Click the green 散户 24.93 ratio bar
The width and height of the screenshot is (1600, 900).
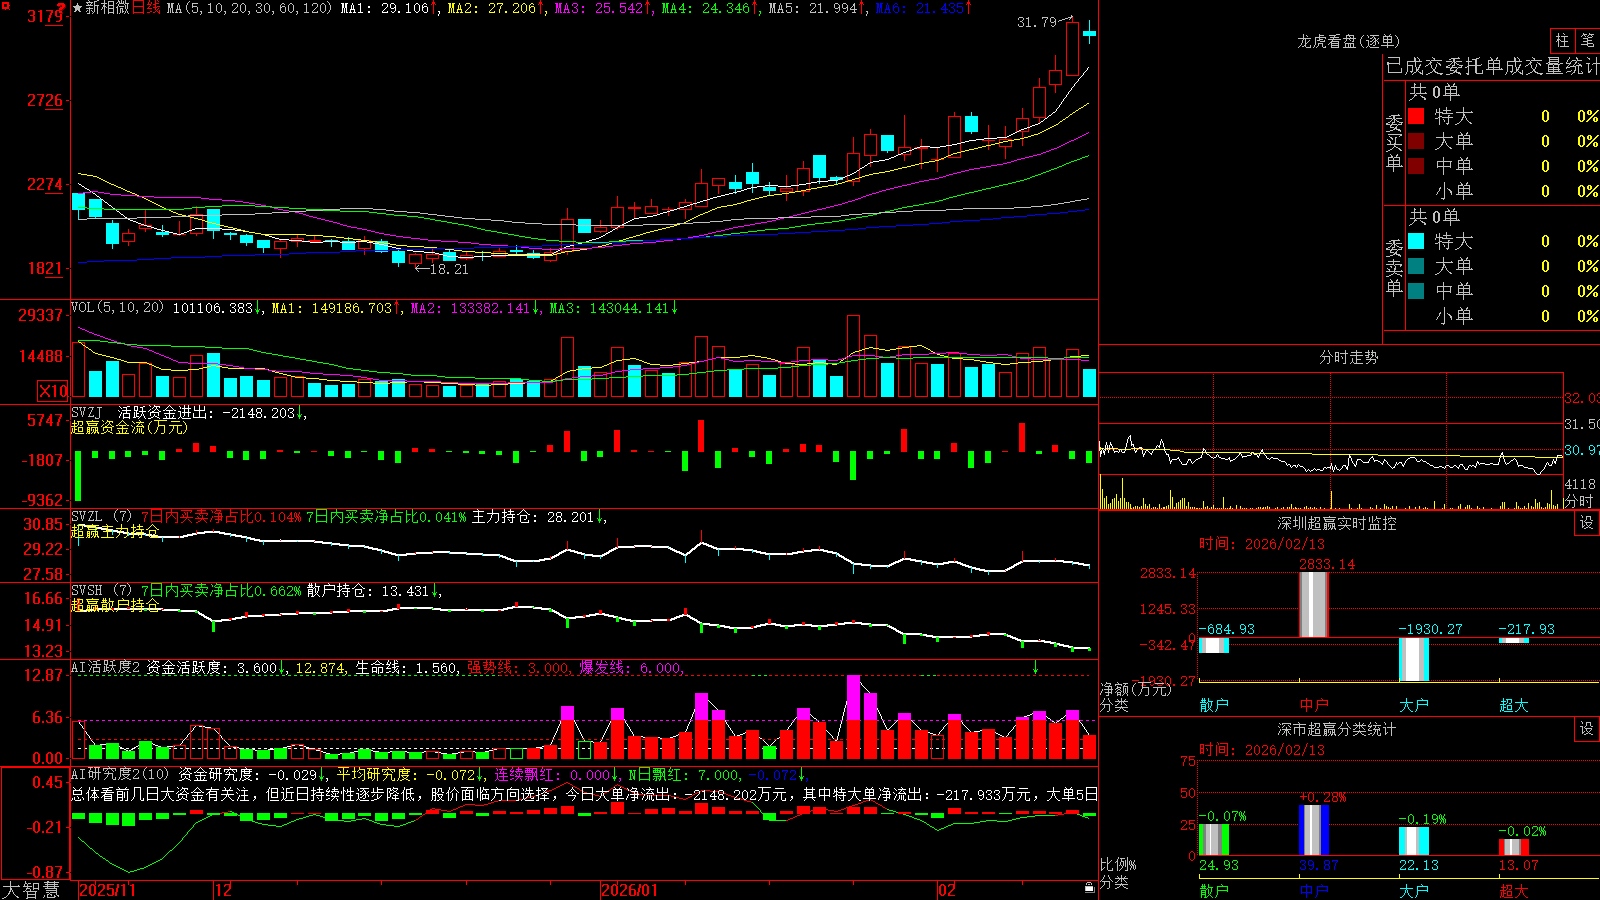[x=1214, y=840]
